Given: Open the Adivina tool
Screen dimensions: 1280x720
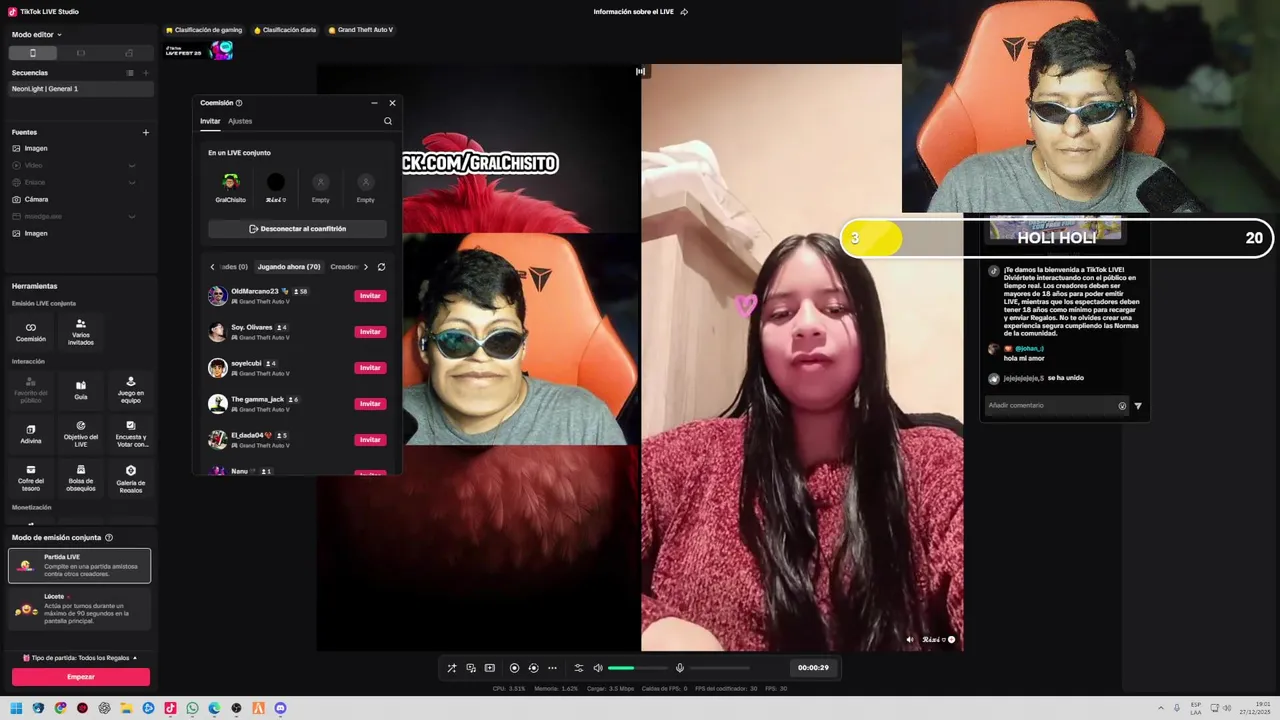Looking at the screenshot, I should (31, 433).
